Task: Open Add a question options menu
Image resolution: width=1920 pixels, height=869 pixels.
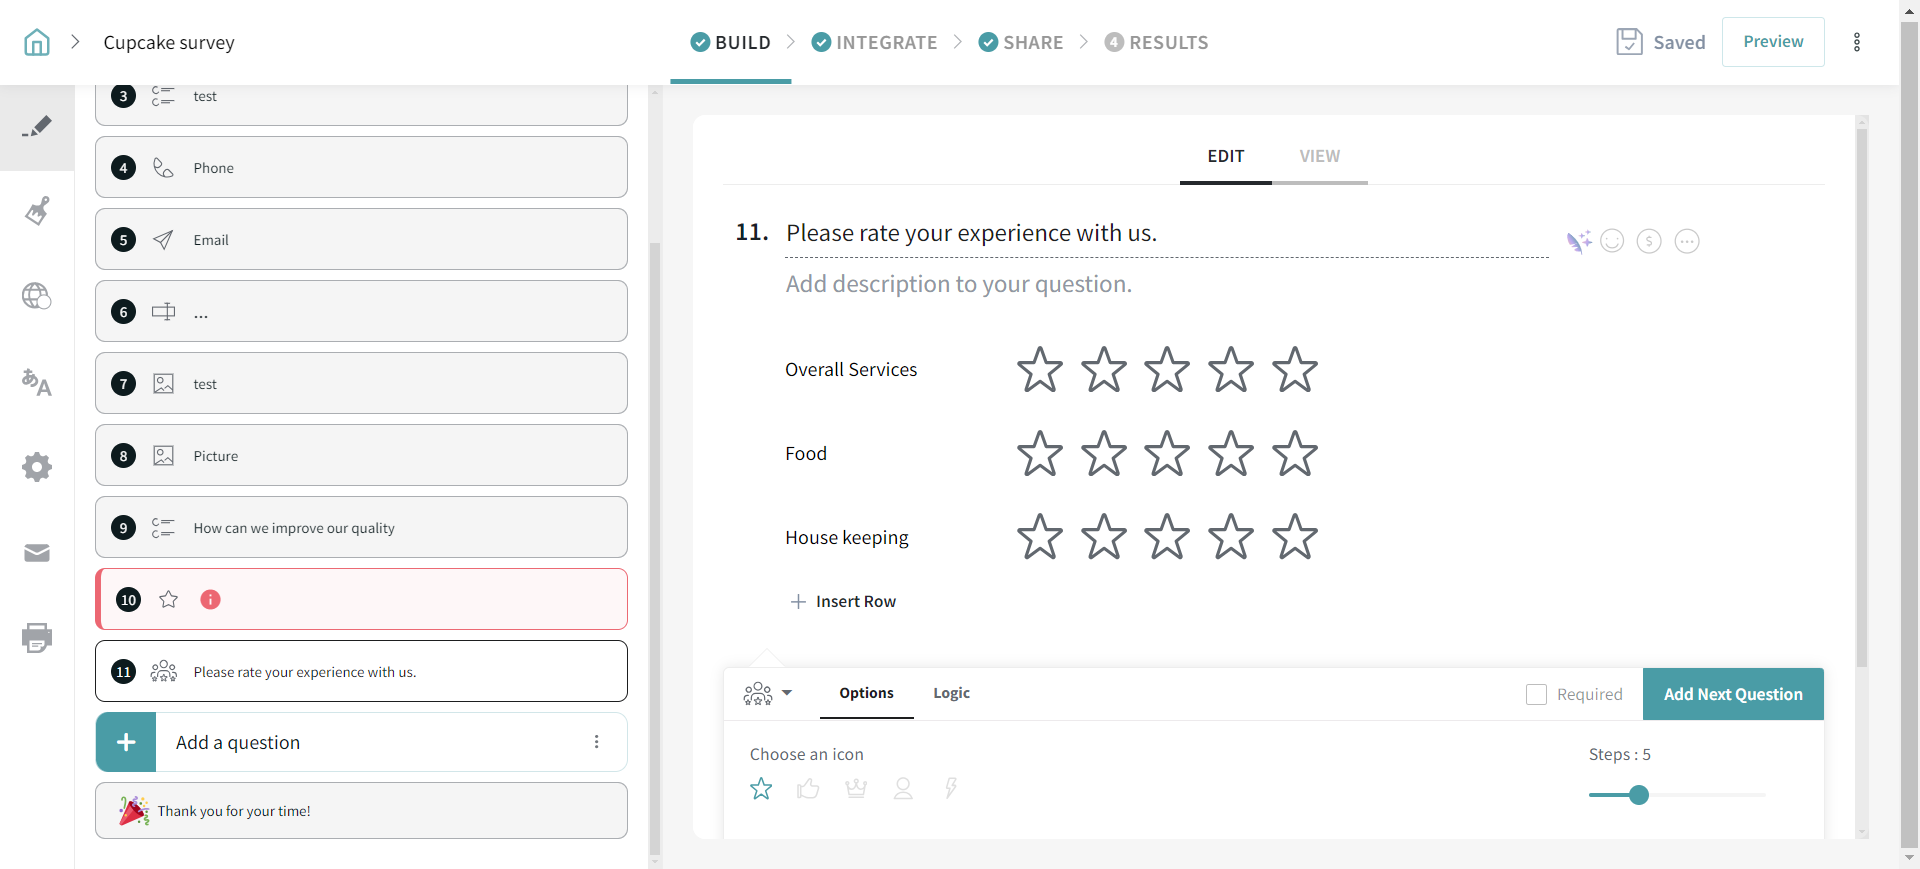Action: (x=597, y=742)
